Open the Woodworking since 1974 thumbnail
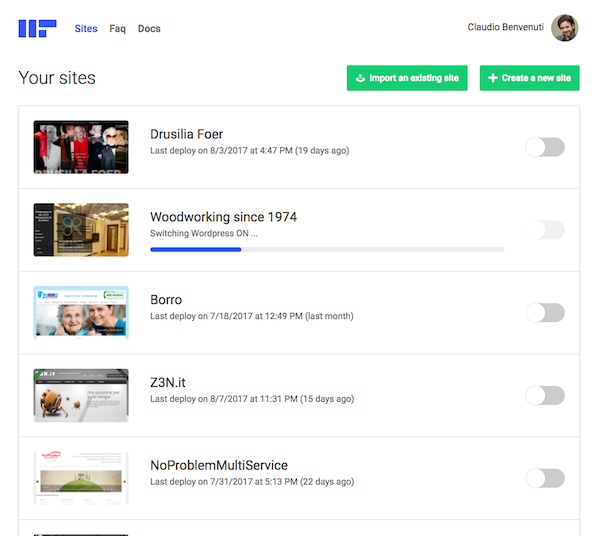Screen dimensions: 600x536 click(81, 230)
